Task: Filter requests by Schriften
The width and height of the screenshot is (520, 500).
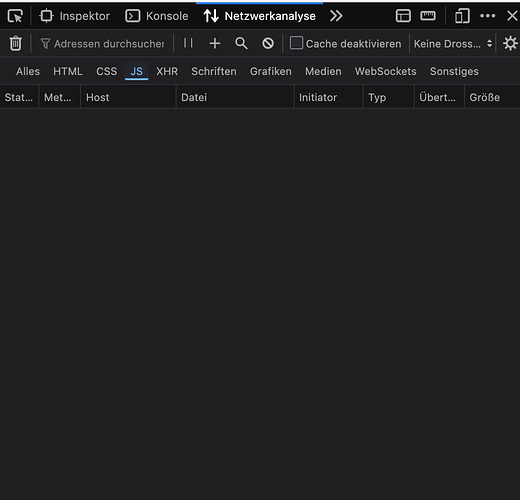Action: 214,71
